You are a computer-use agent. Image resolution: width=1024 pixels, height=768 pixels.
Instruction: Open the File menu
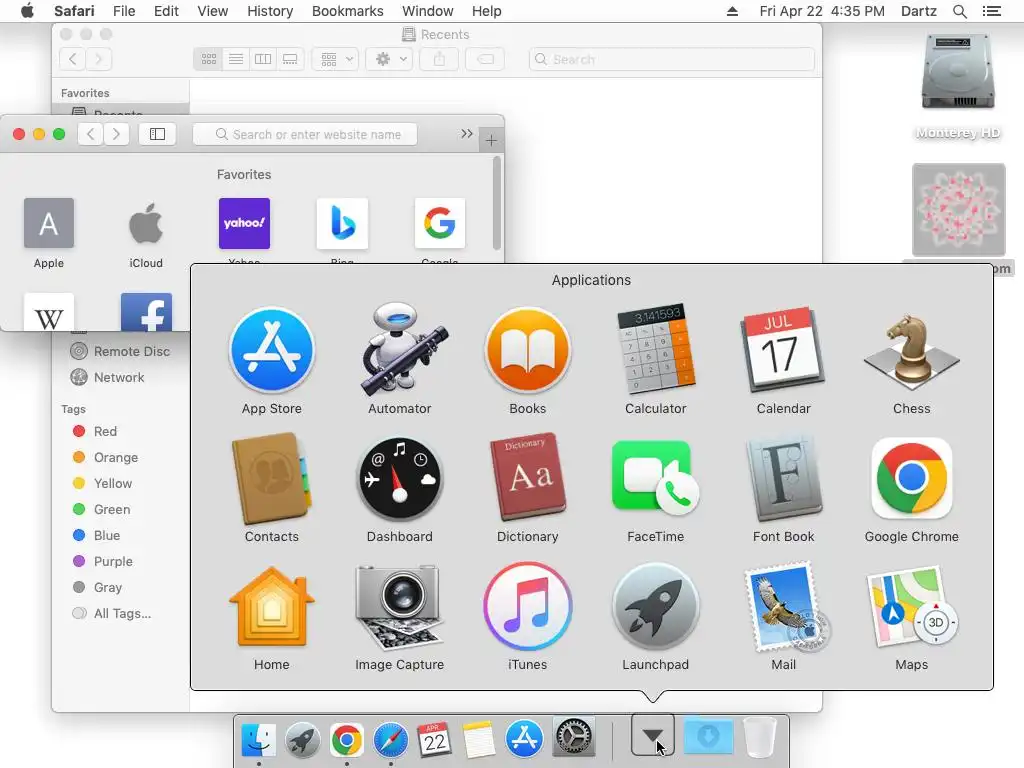(x=124, y=11)
